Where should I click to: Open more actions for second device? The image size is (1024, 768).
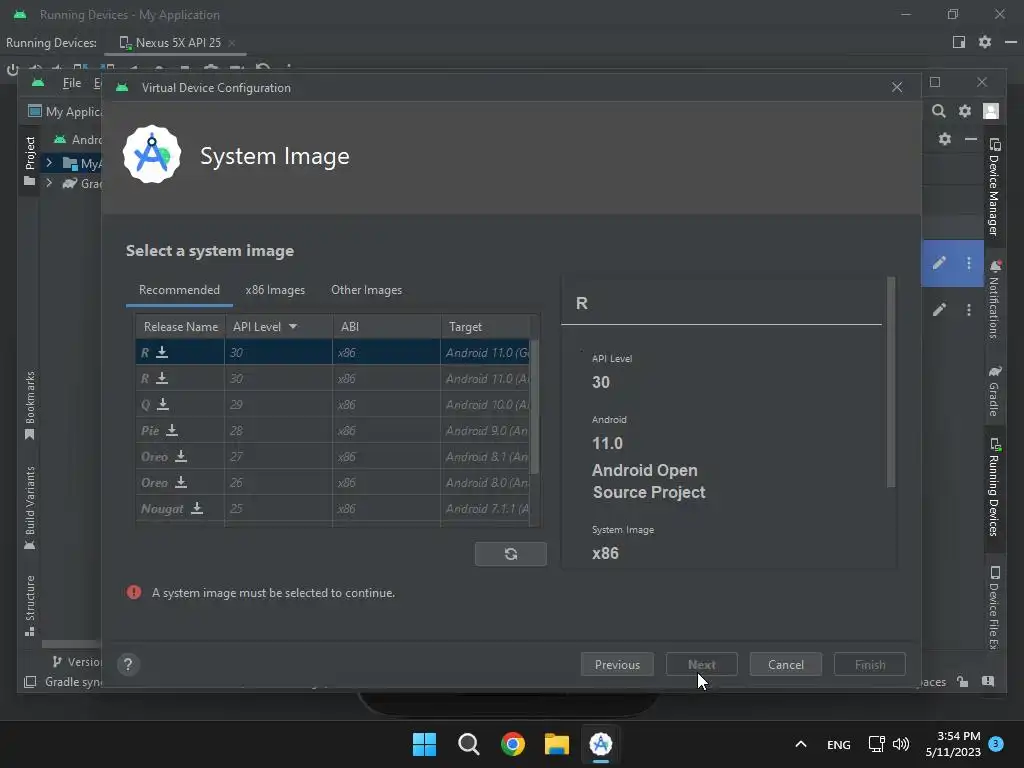click(x=968, y=310)
